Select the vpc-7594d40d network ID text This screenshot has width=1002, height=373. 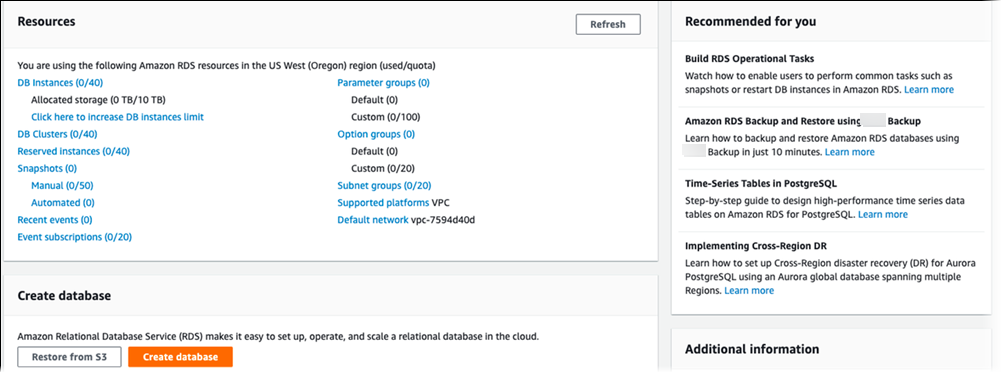[x=443, y=220]
